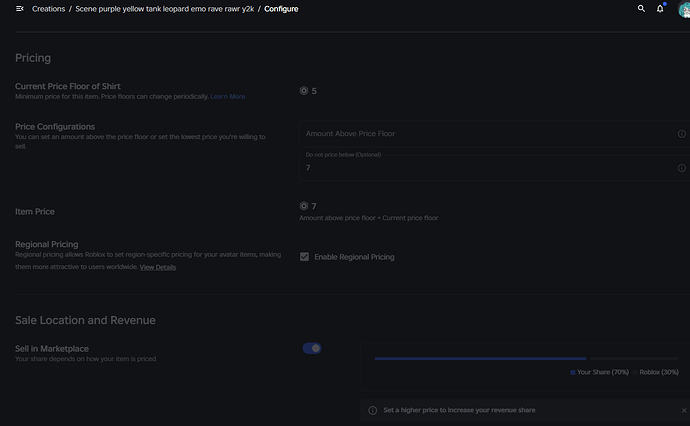Viewport: 690px width, 426px height.
Task: Open the Scene purple yellow tank breadcrumb
Action: point(165,9)
